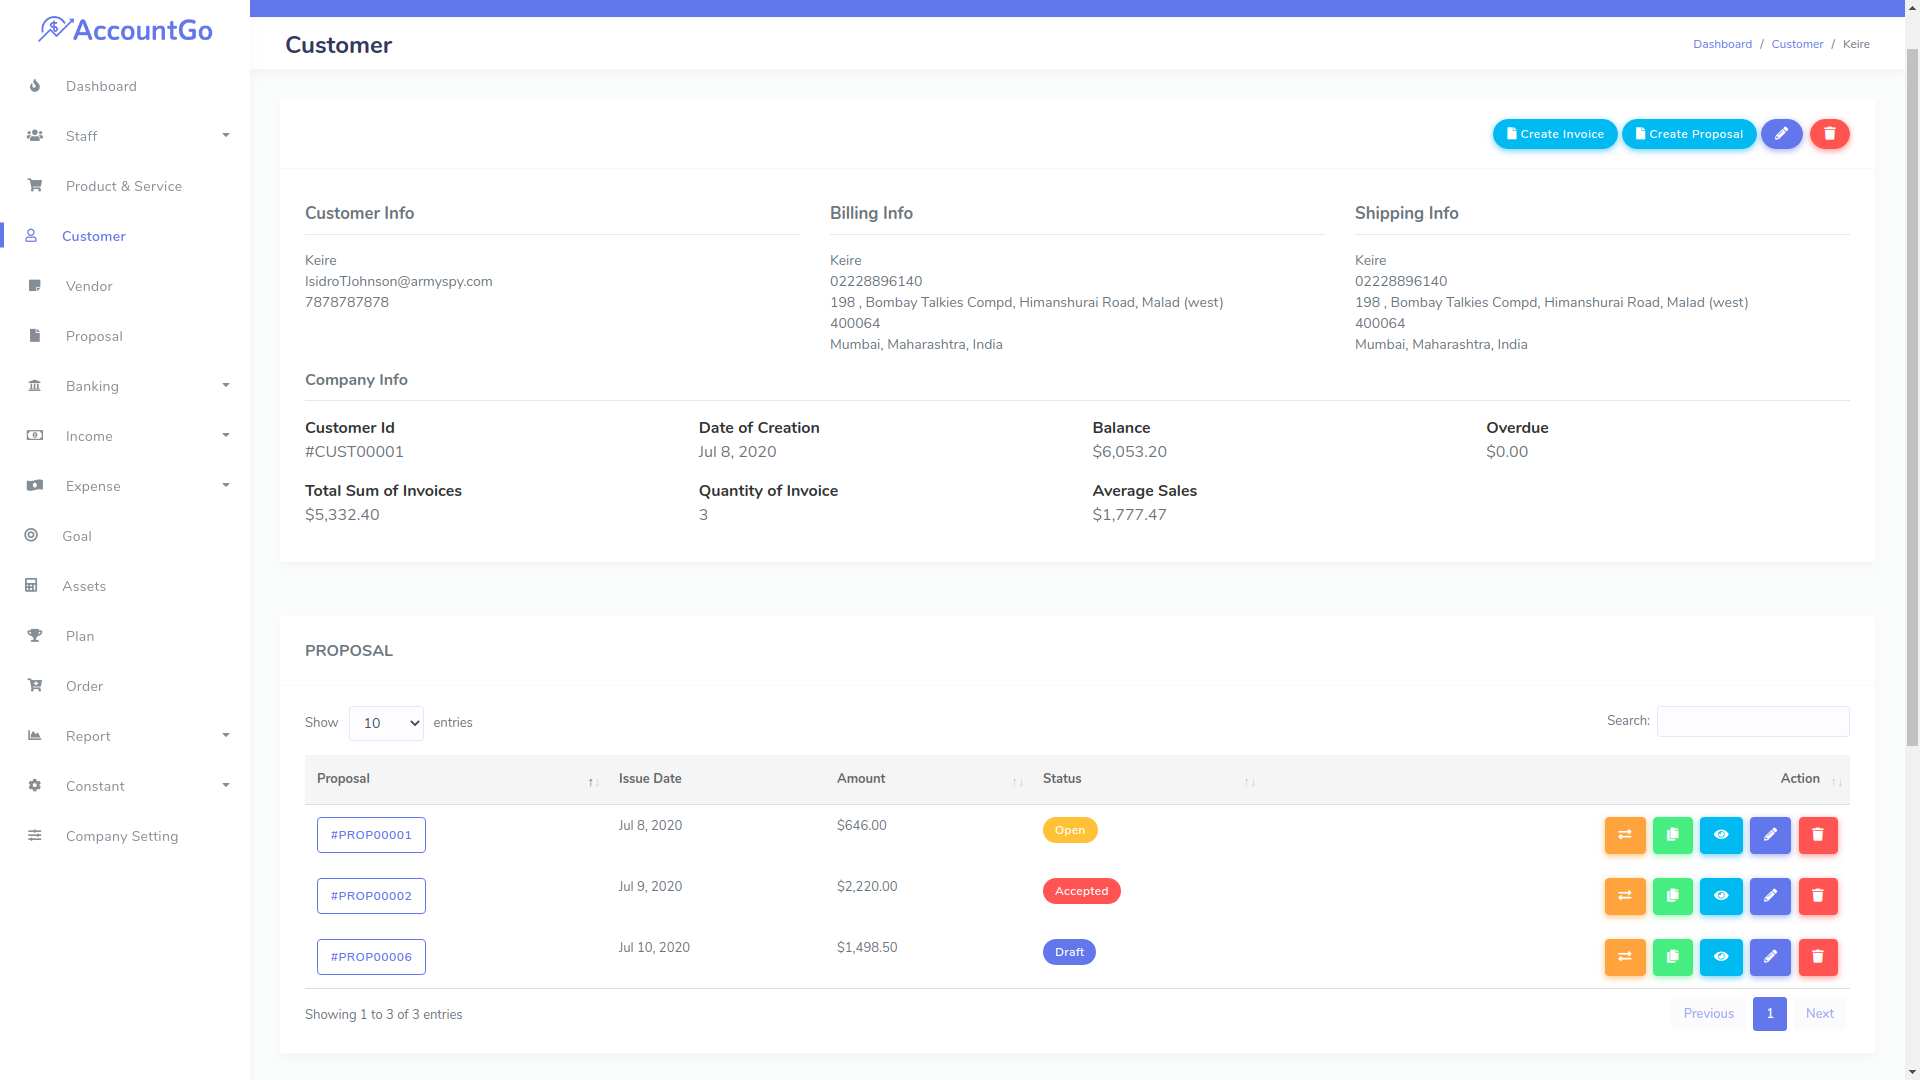The width and height of the screenshot is (1920, 1080).
Task: Click the Accepted status badge
Action: pos(1081,891)
